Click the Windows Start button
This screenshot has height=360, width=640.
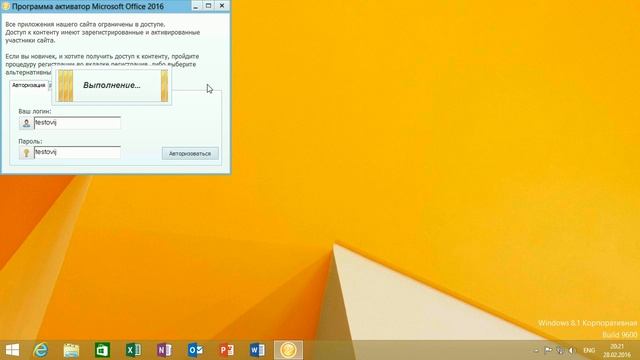pyautogui.click(x=12, y=350)
